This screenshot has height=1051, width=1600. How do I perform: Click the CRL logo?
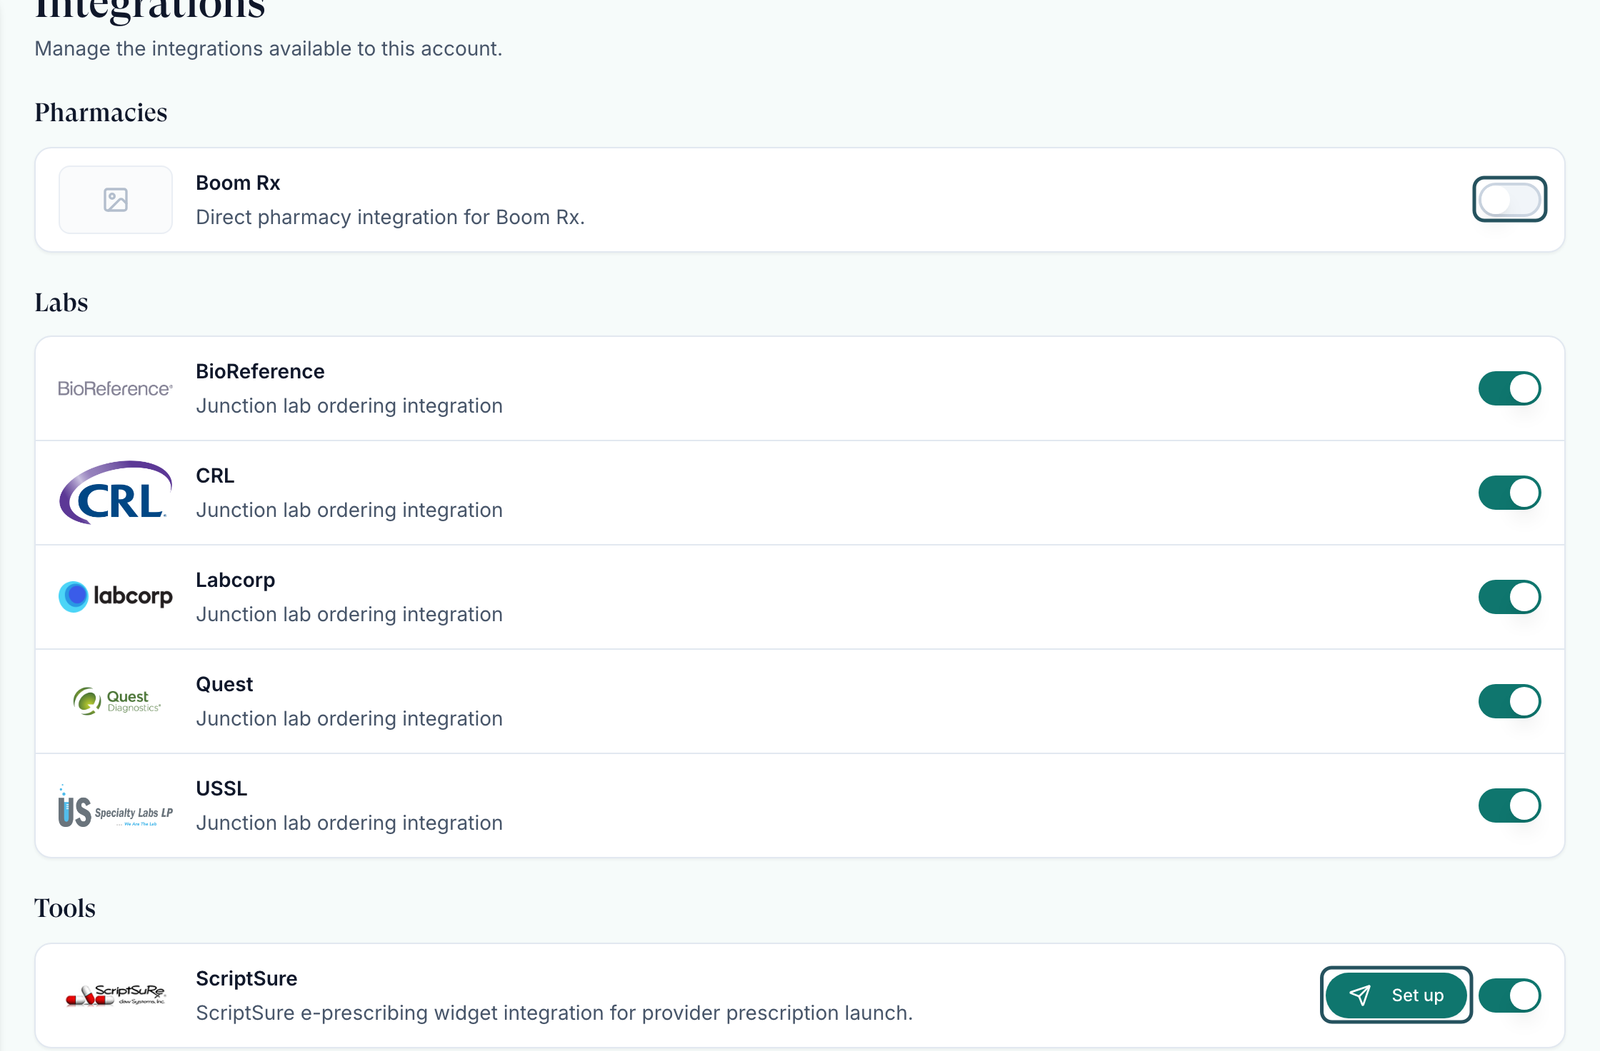(115, 493)
